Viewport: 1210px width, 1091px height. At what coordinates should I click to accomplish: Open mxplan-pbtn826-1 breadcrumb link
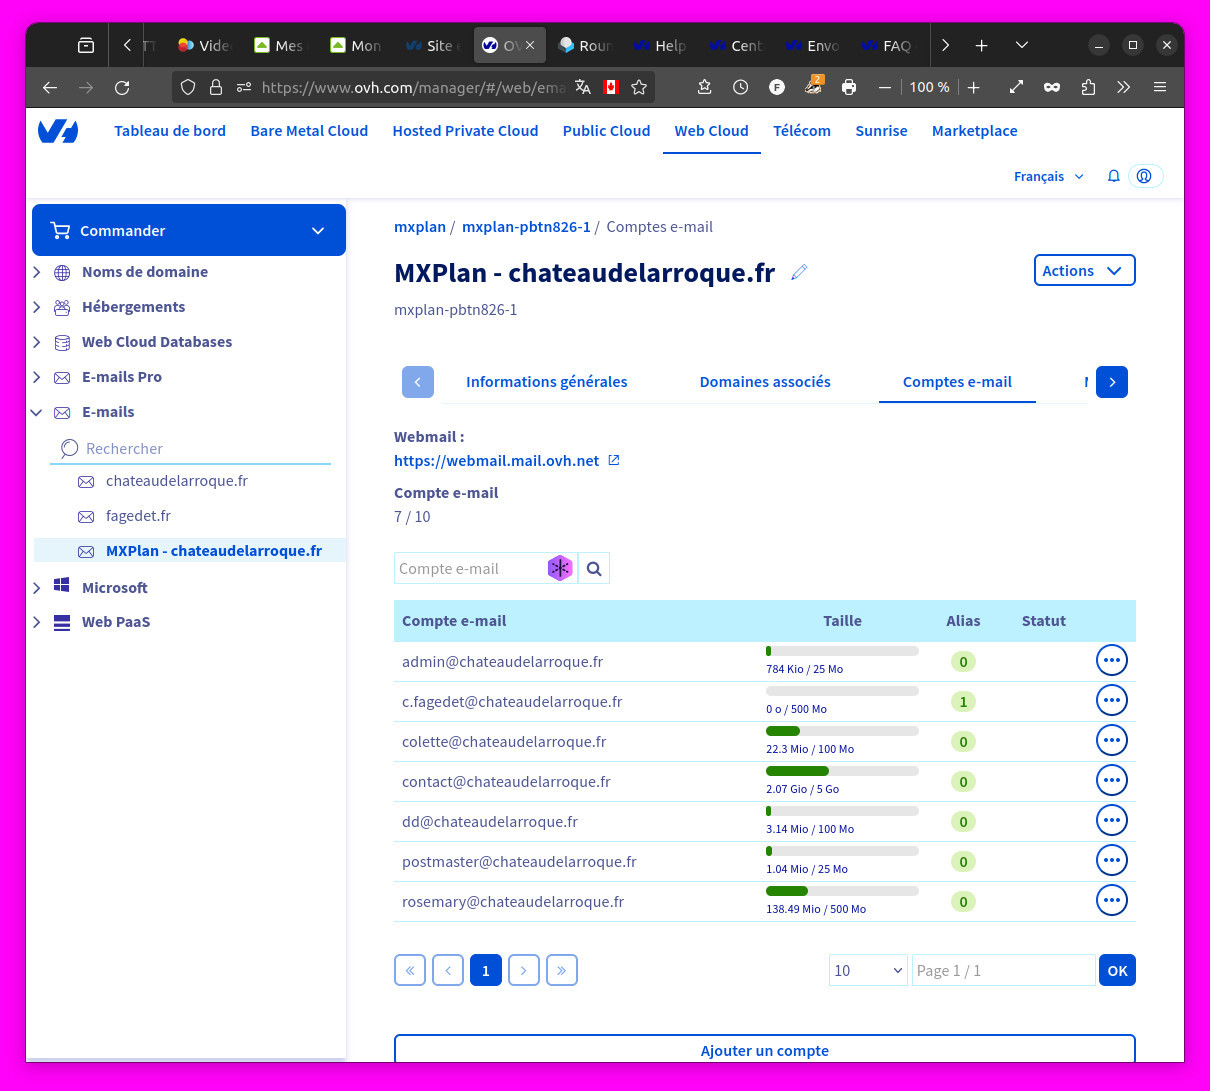click(x=526, y=227)
